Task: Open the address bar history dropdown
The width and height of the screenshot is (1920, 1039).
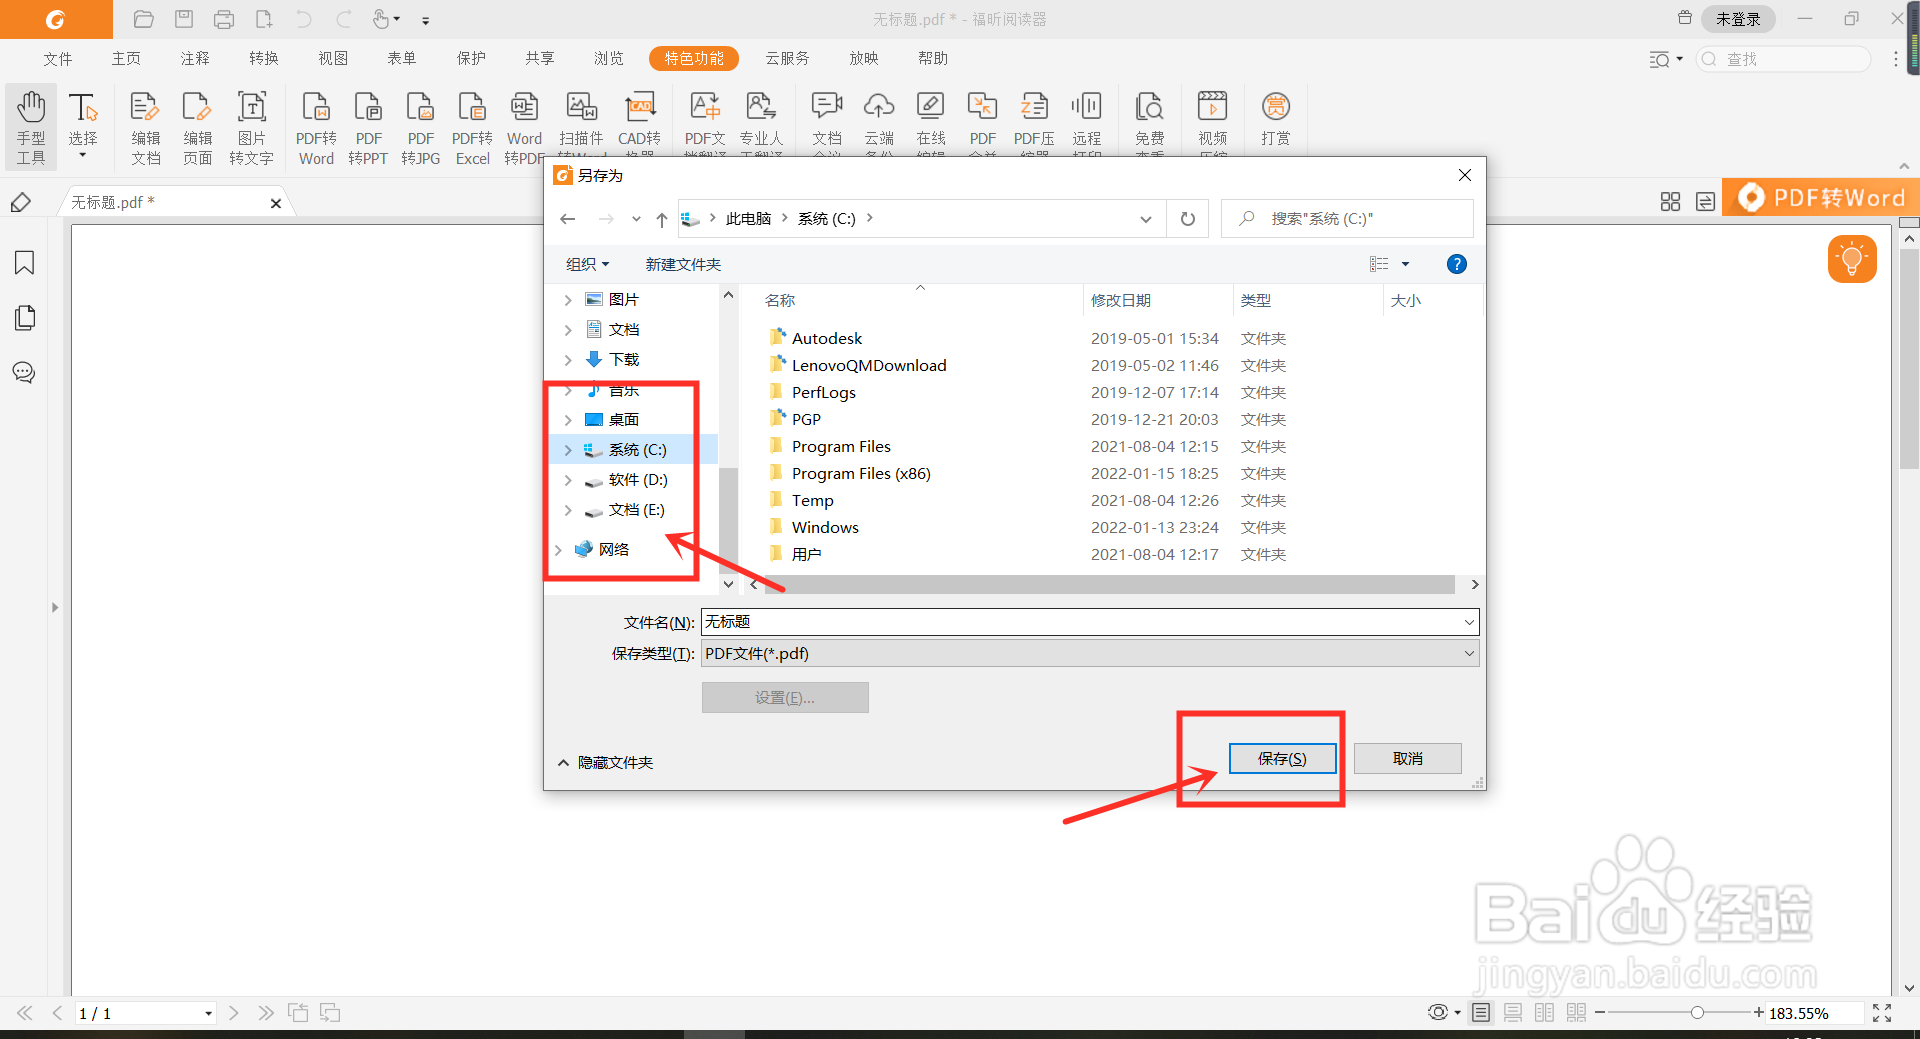Action: coord(1146,219)
